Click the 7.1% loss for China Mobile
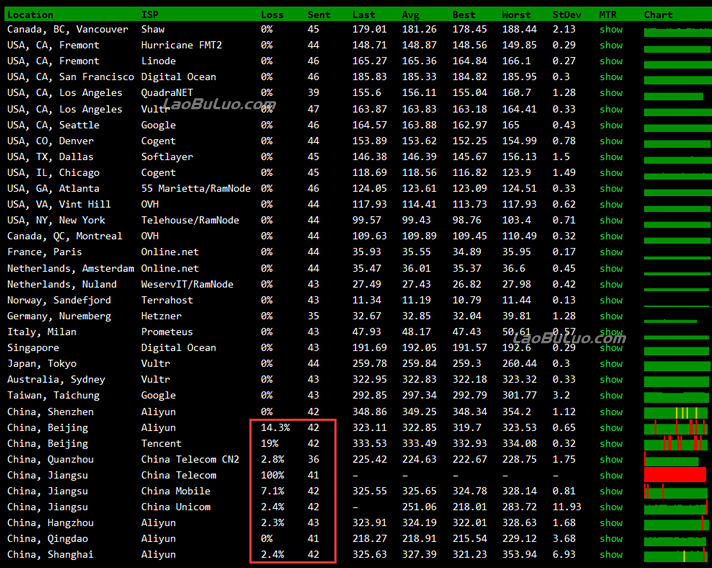The image size is (712, 568). [272, 492]
